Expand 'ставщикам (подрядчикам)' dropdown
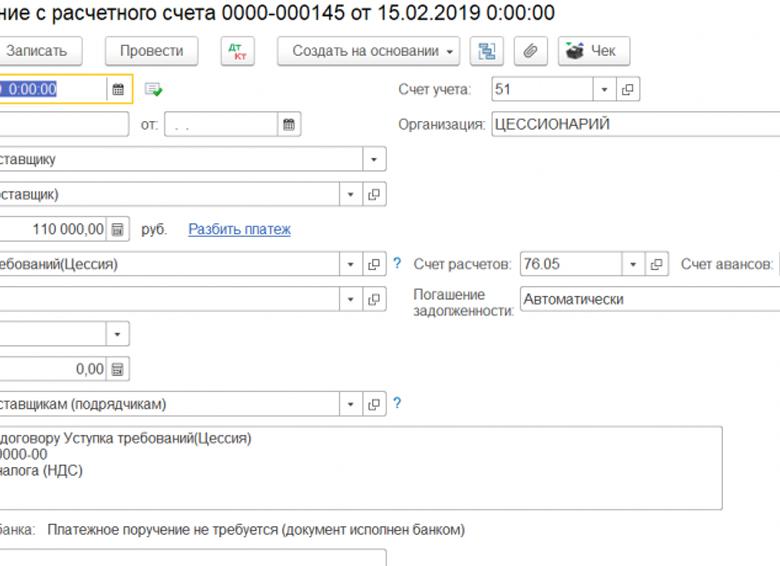 tap(351, 404)
